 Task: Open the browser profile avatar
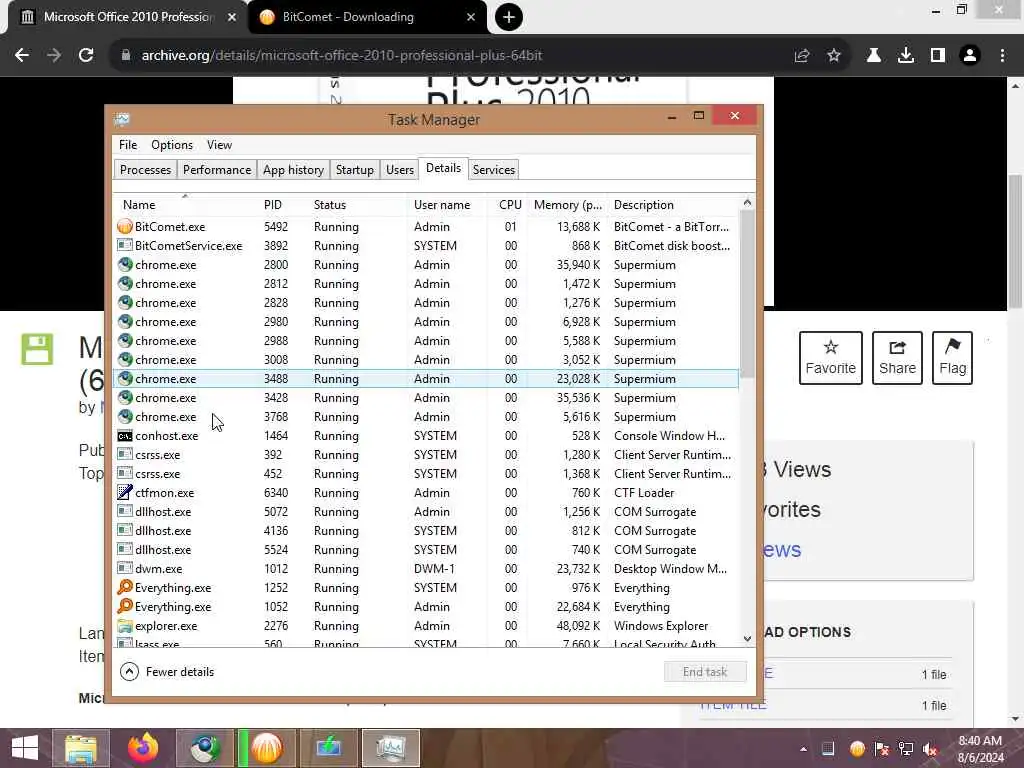(970, 56)
